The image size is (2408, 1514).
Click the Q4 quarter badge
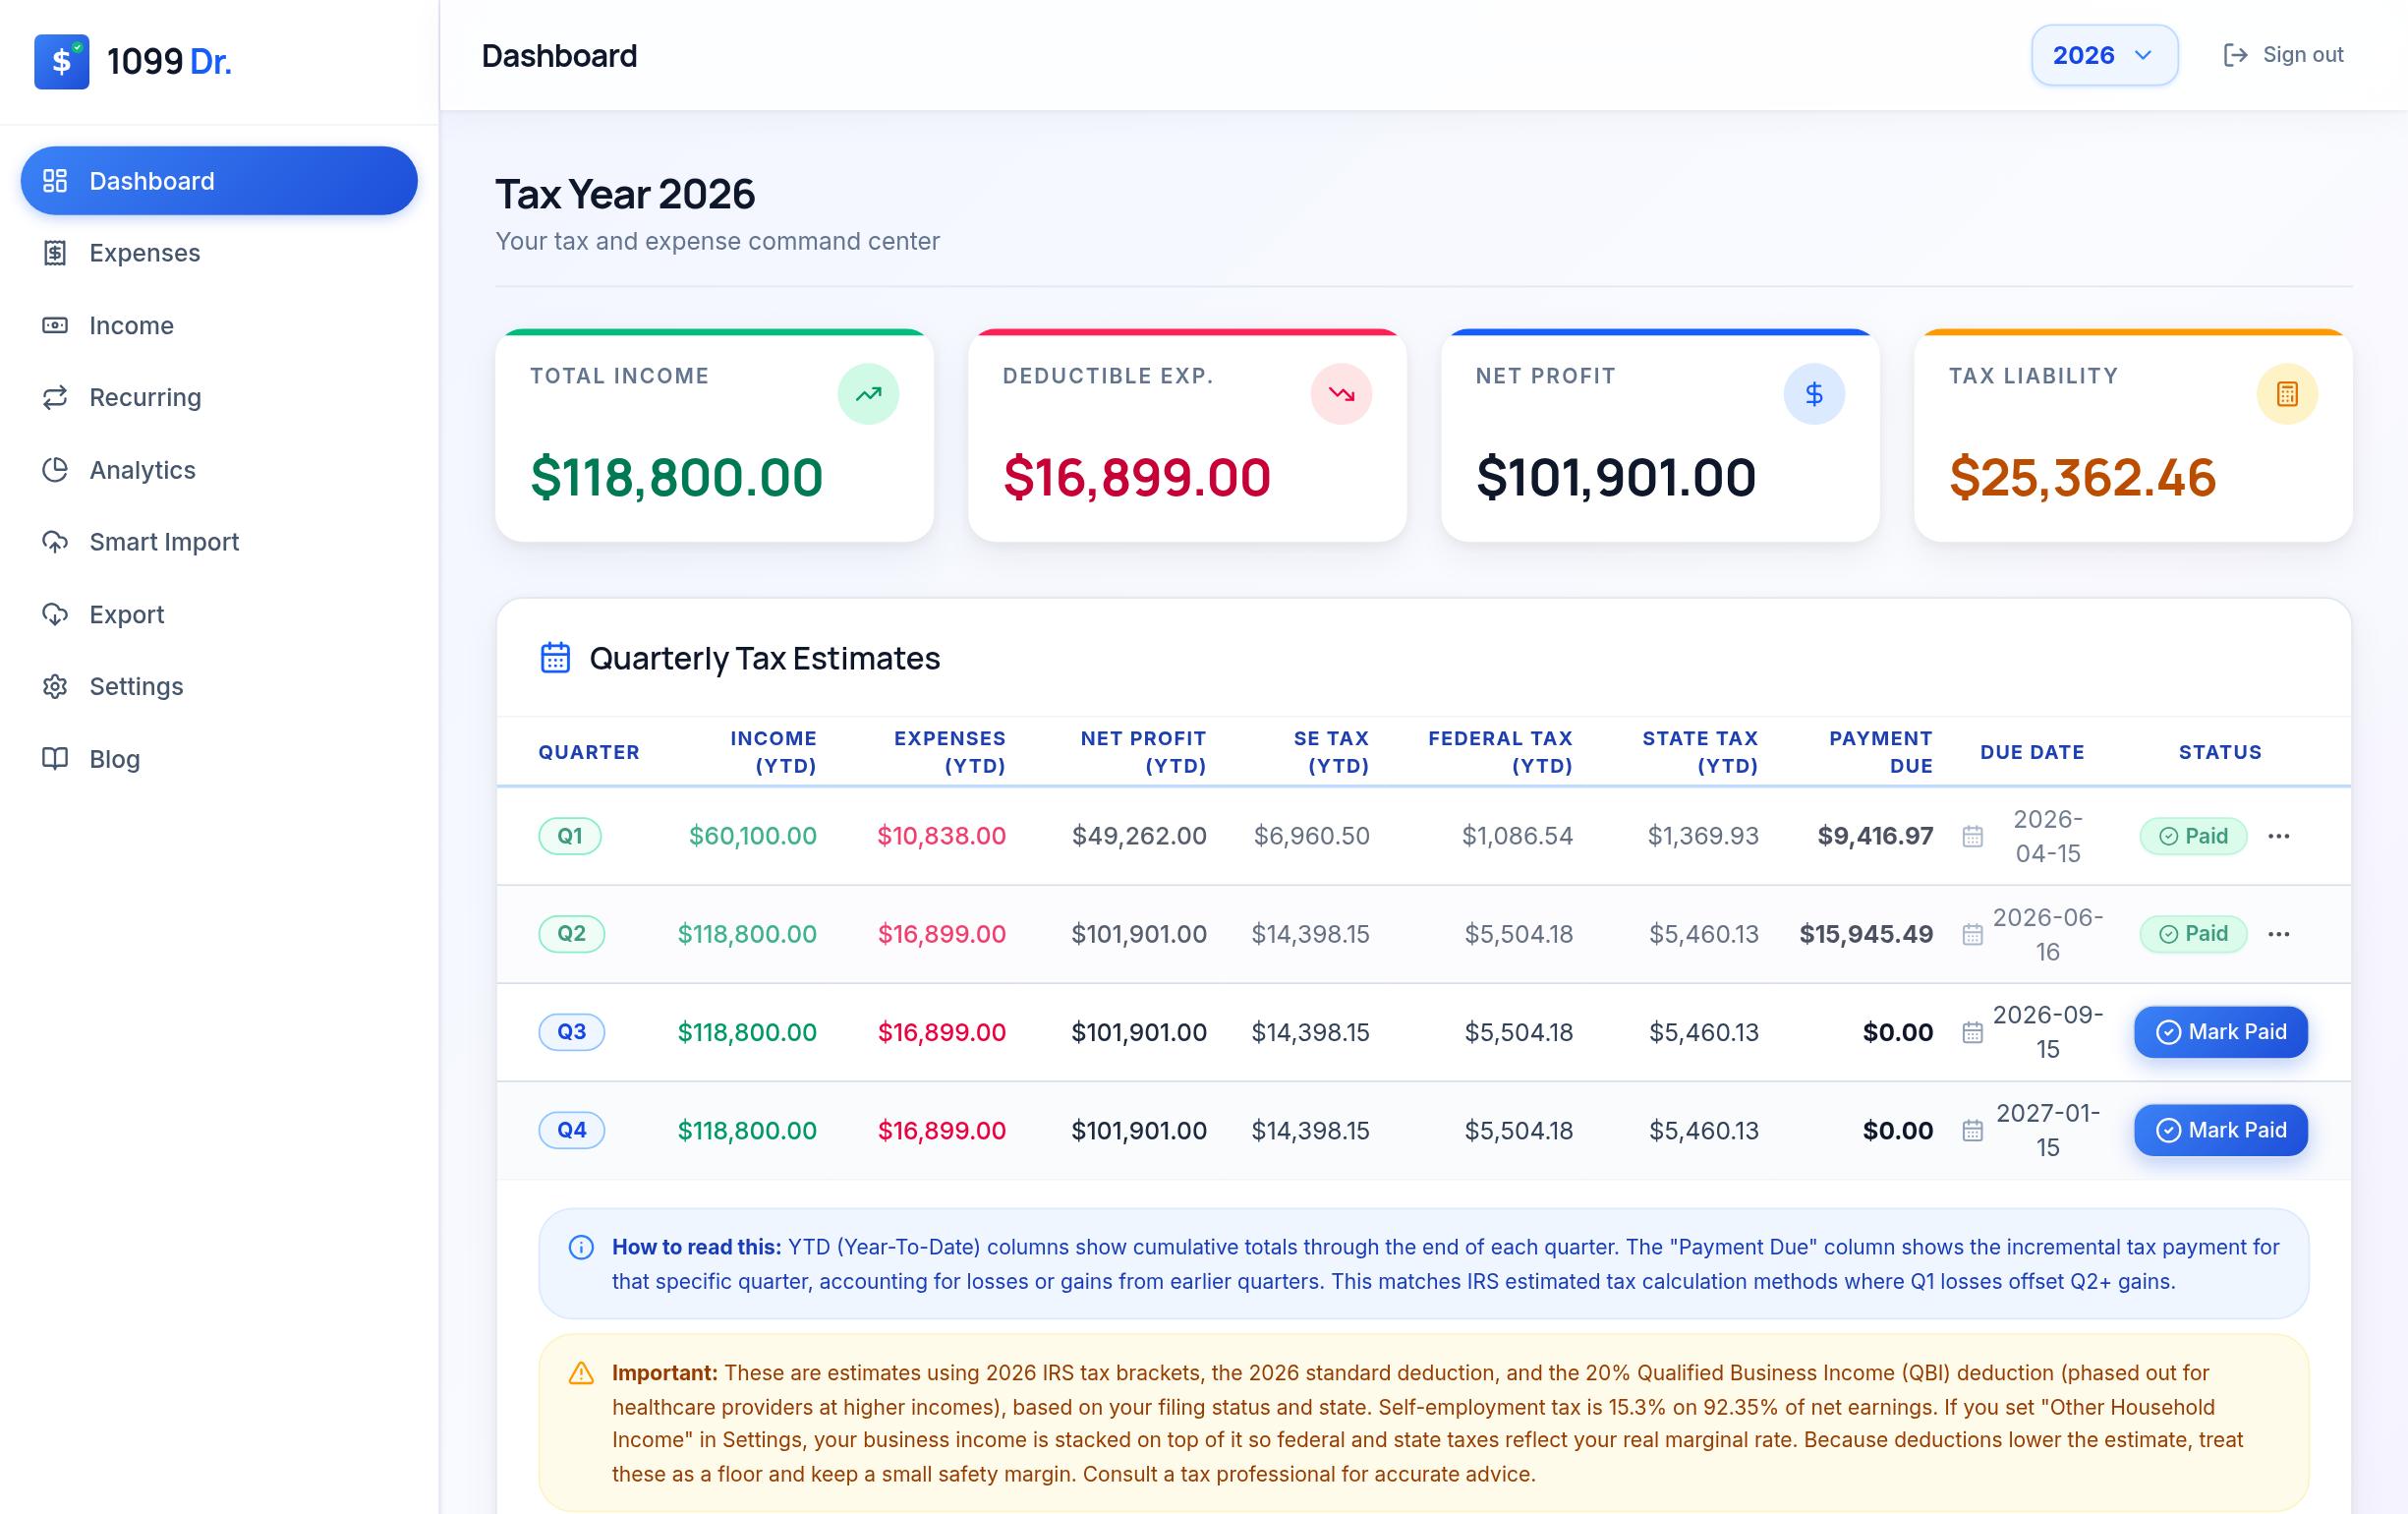(571, 1130)
